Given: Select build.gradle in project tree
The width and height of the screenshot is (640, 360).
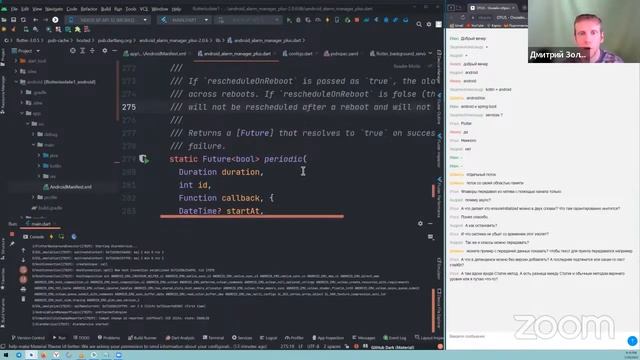Looking at the screenshot, I should click(x=47, y=208).
